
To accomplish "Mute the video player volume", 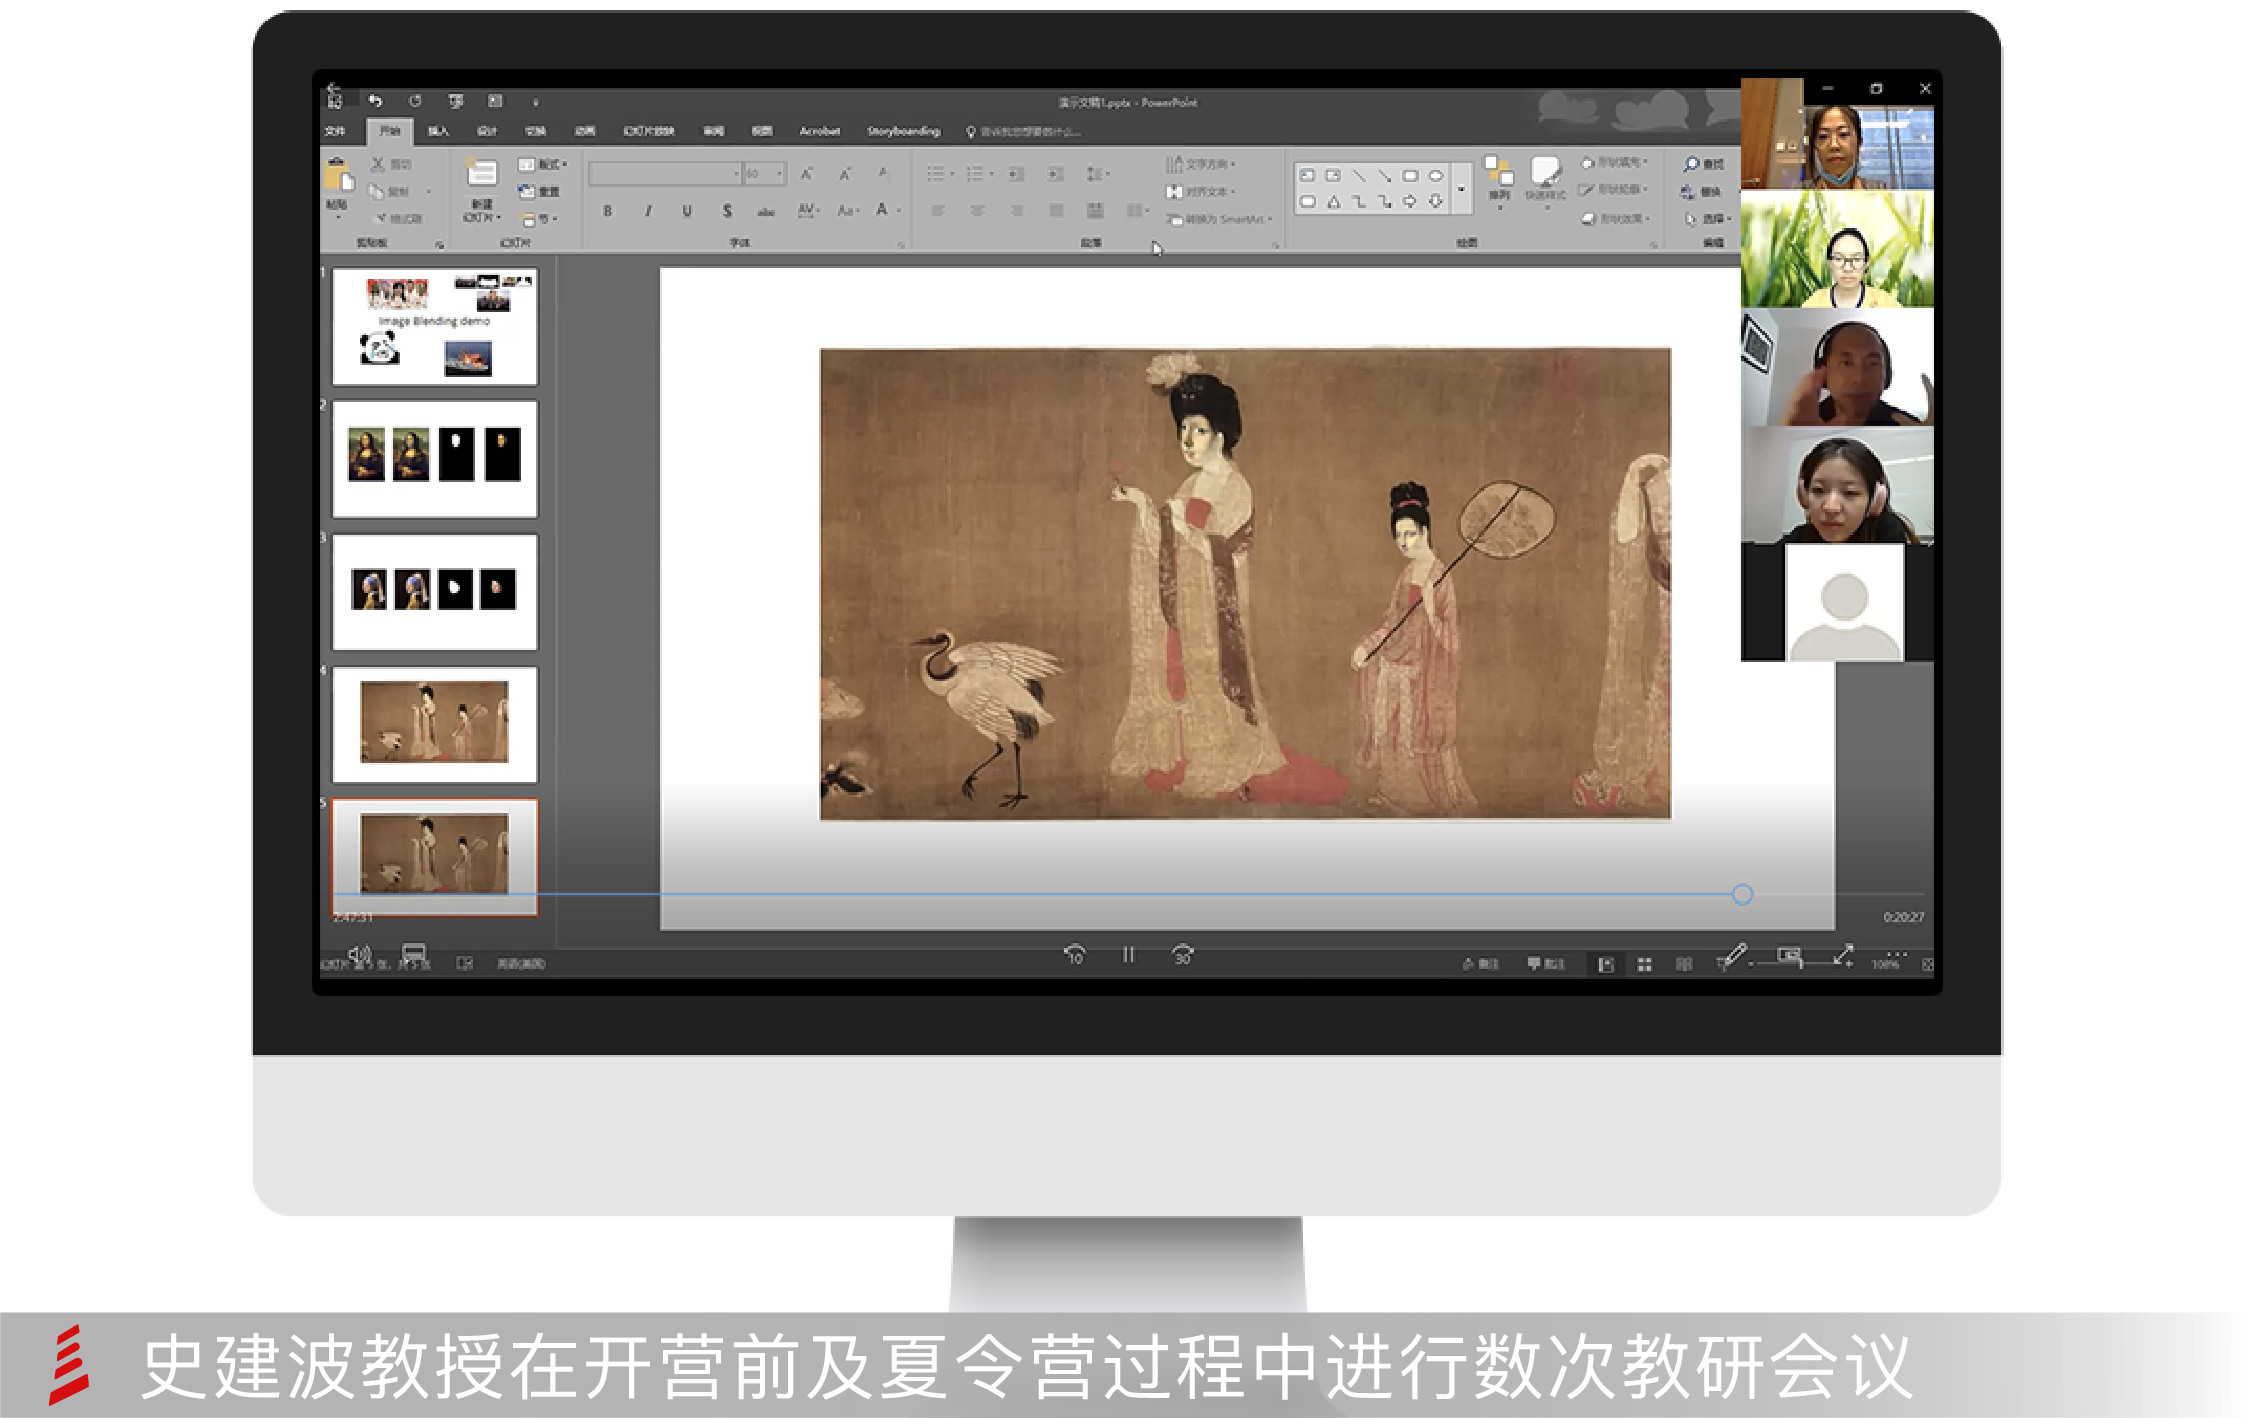I will [x=359, y=955].
